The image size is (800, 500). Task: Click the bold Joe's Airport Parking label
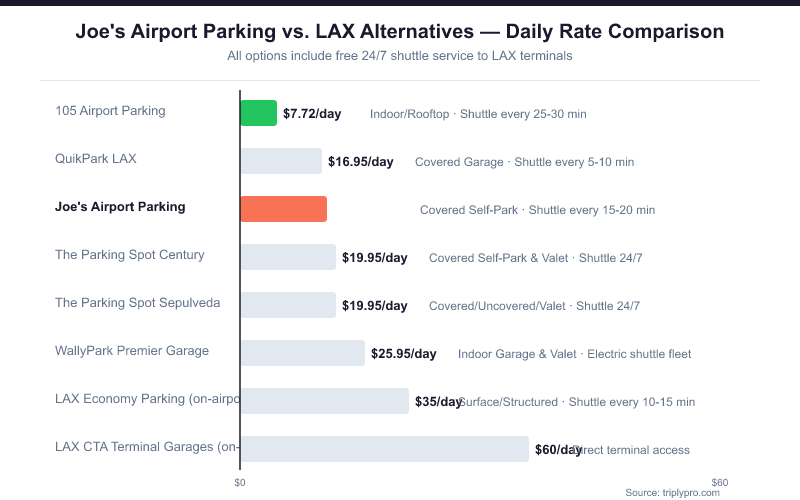tap(120, 207)
